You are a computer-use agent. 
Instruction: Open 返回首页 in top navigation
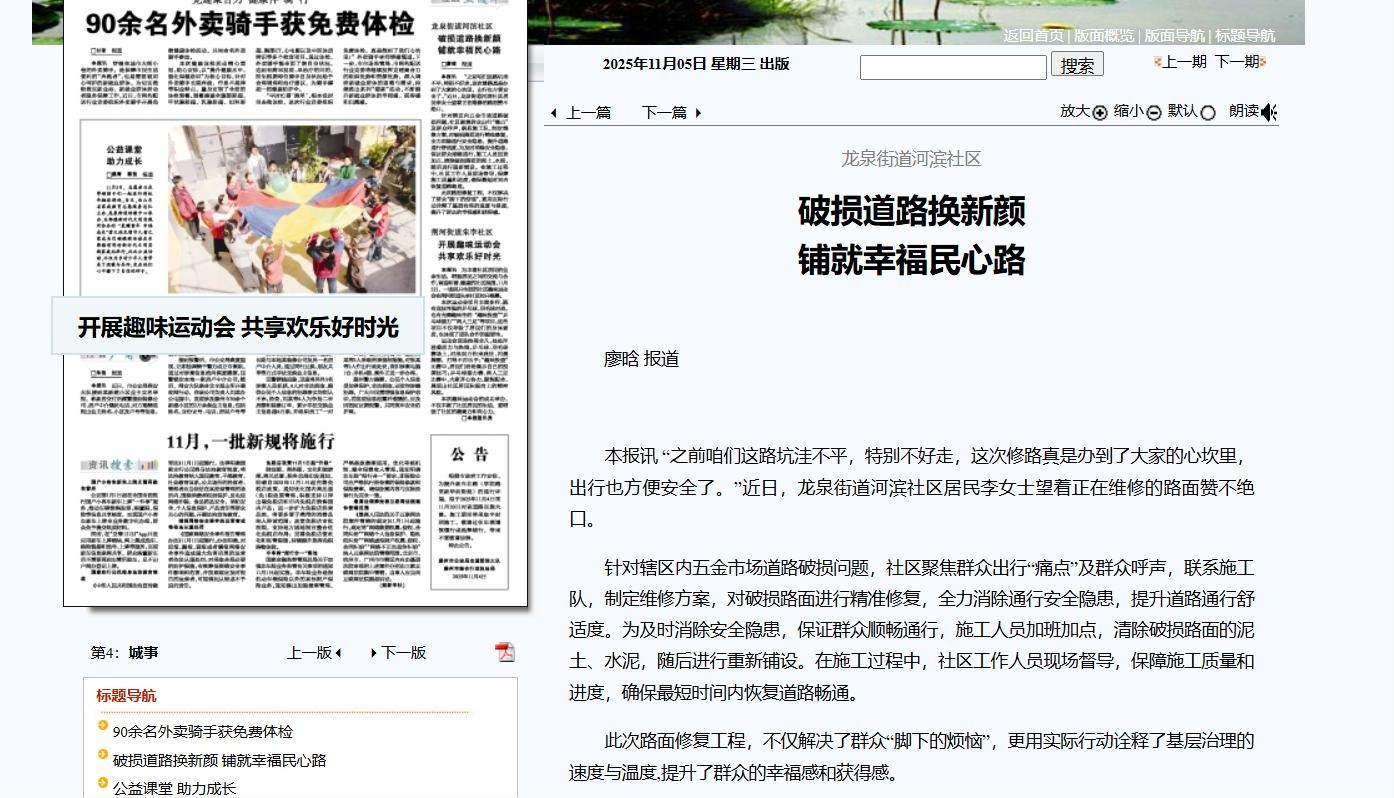click(1033, 36)
